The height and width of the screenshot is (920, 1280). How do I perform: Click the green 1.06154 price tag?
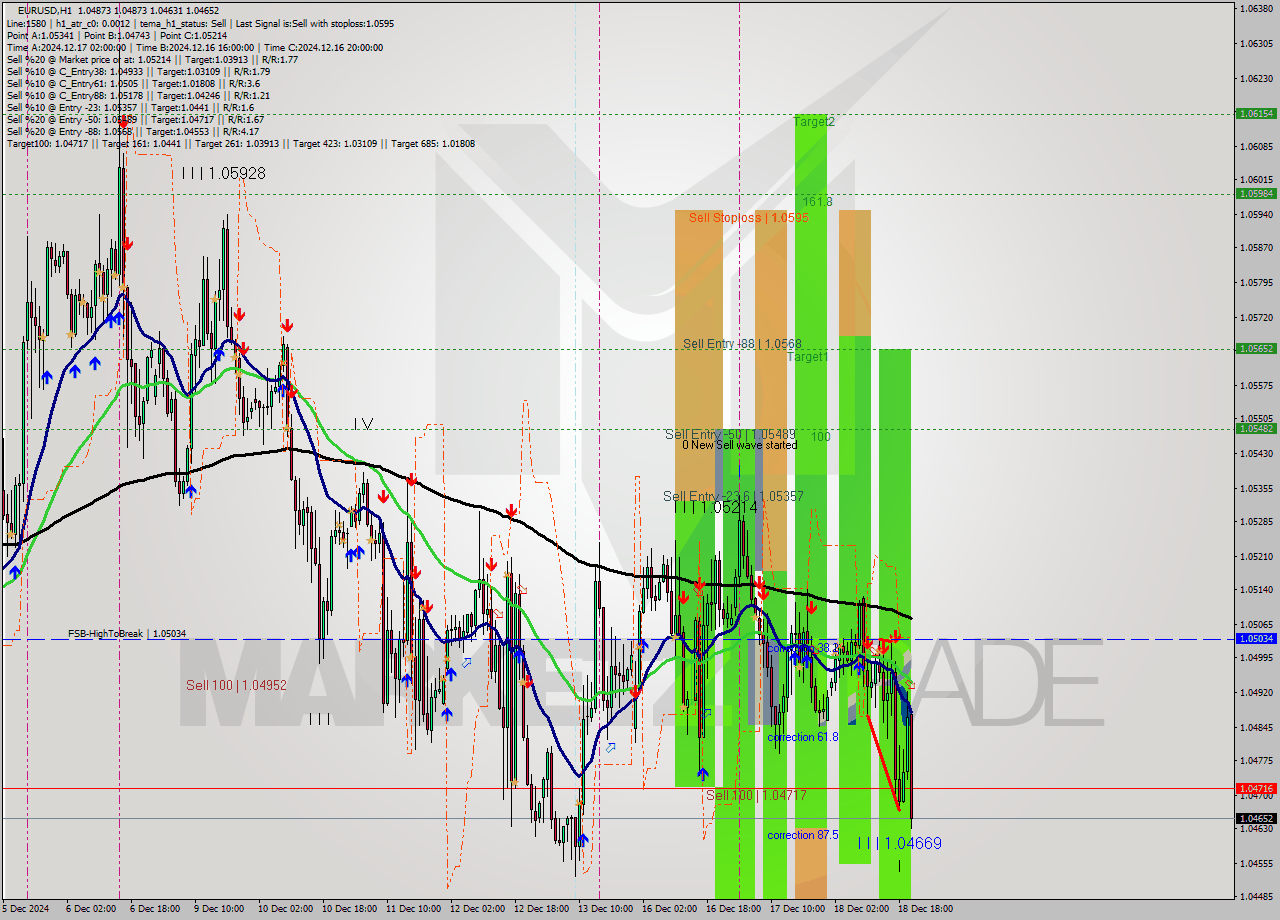pyautogui.click(x=1256, y=114)
